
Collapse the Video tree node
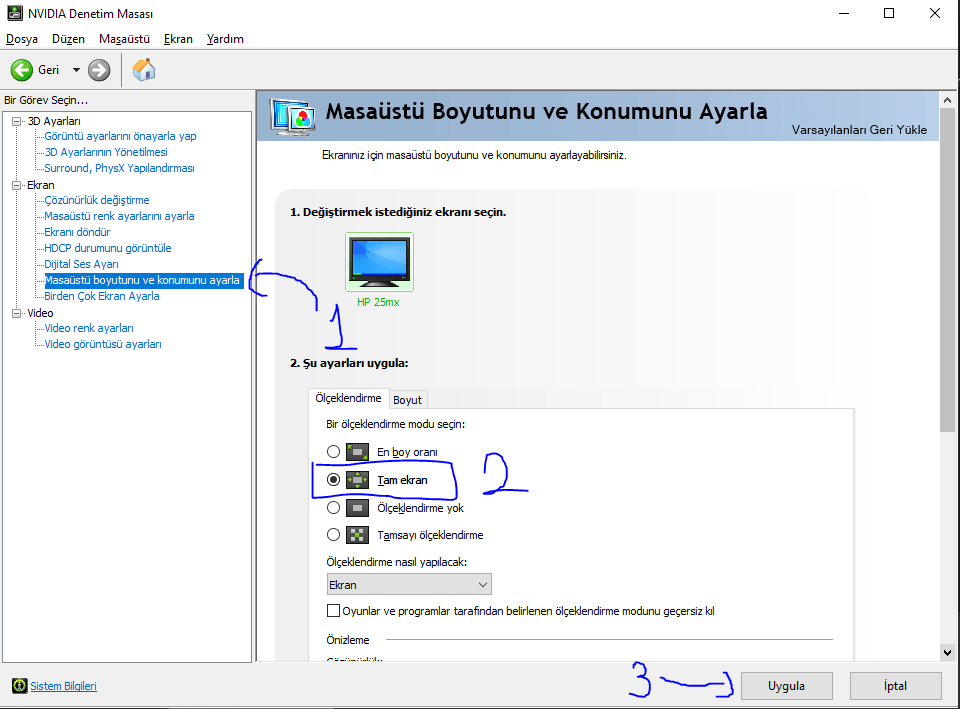(17, 313)
